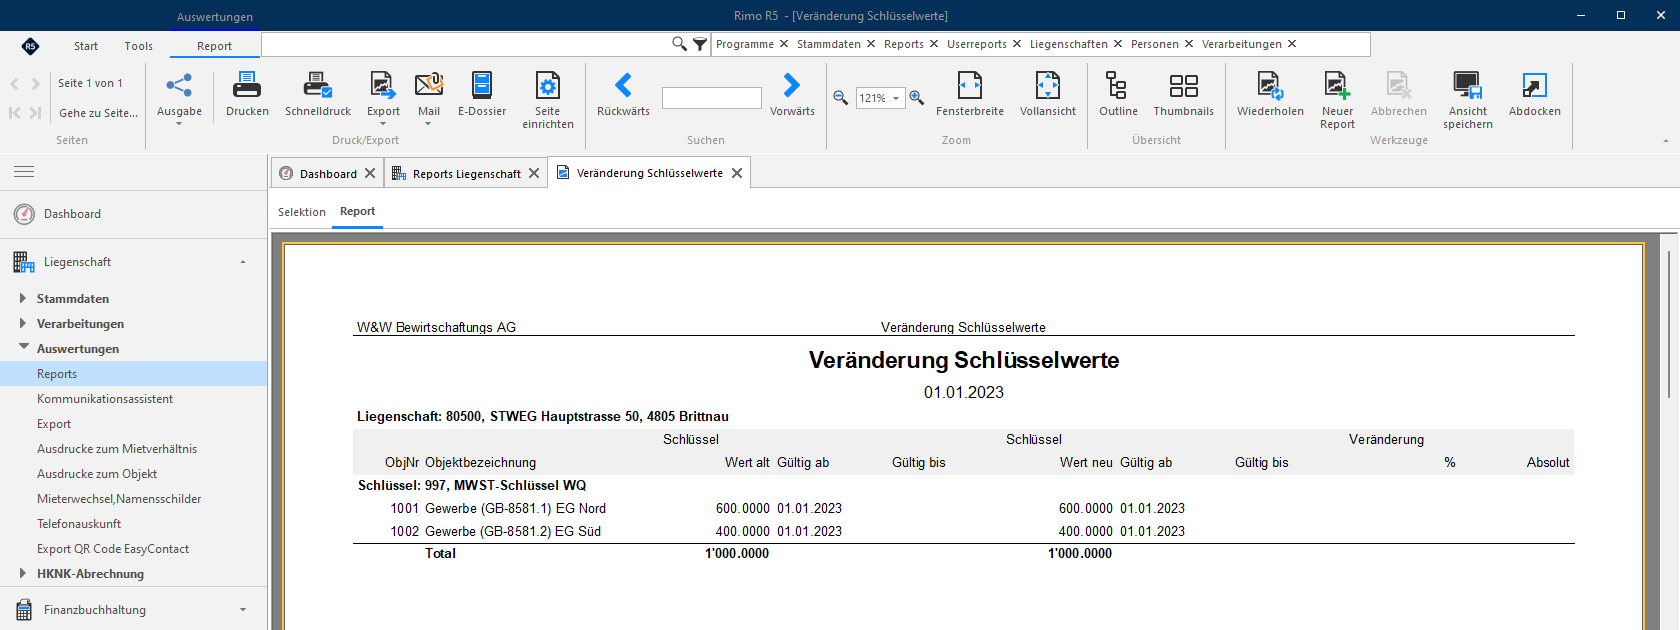This screenshot has height=630, width=1680.
Task: Expand the HKNK-Abrechnung tree node
Action: pos(22,573)
